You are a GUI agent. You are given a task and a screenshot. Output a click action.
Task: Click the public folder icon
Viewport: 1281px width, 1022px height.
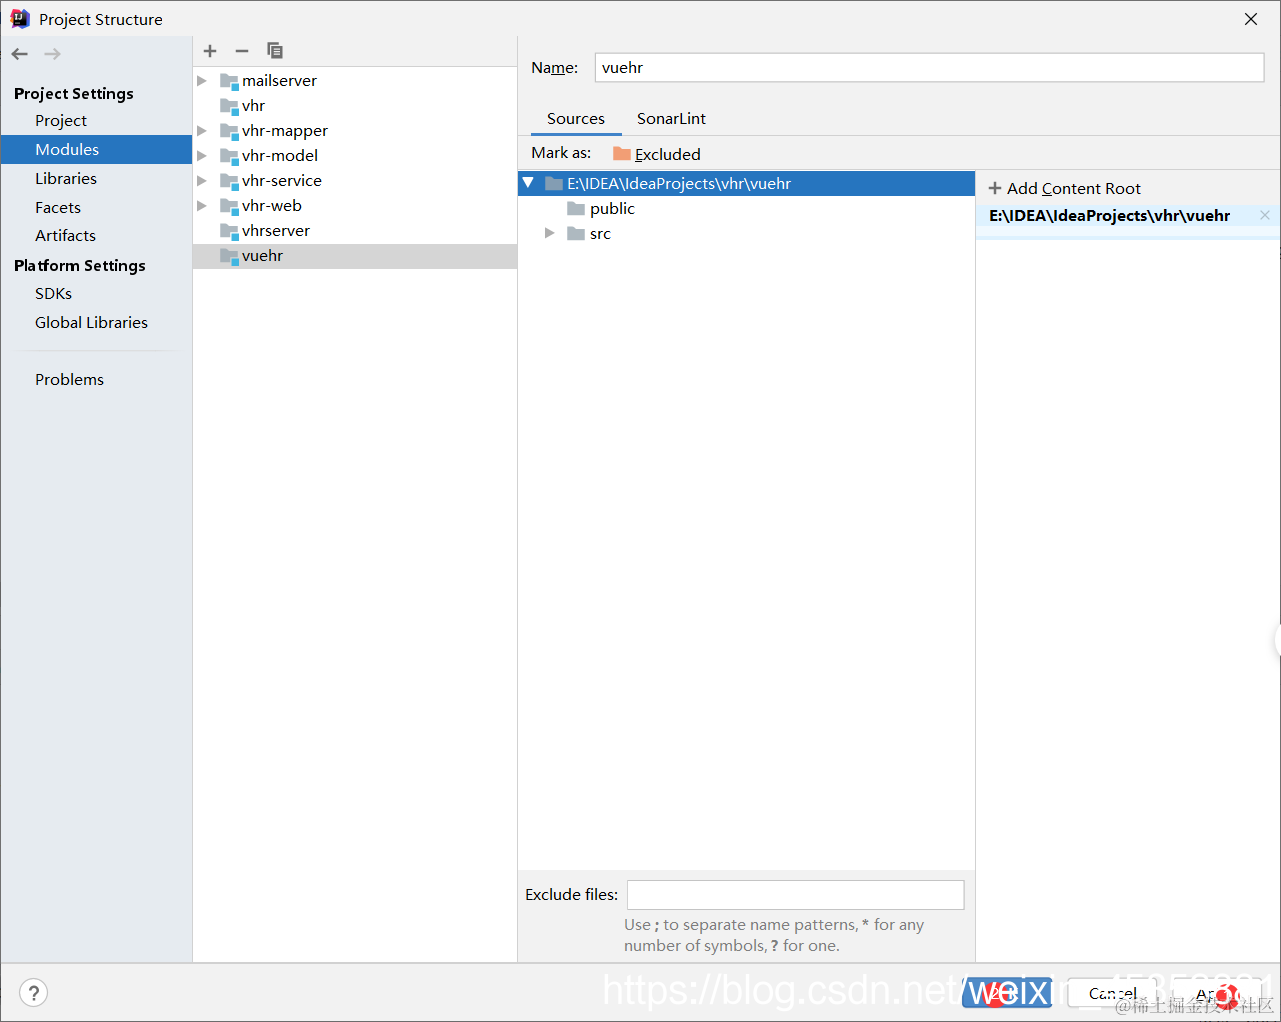[576, 209]
